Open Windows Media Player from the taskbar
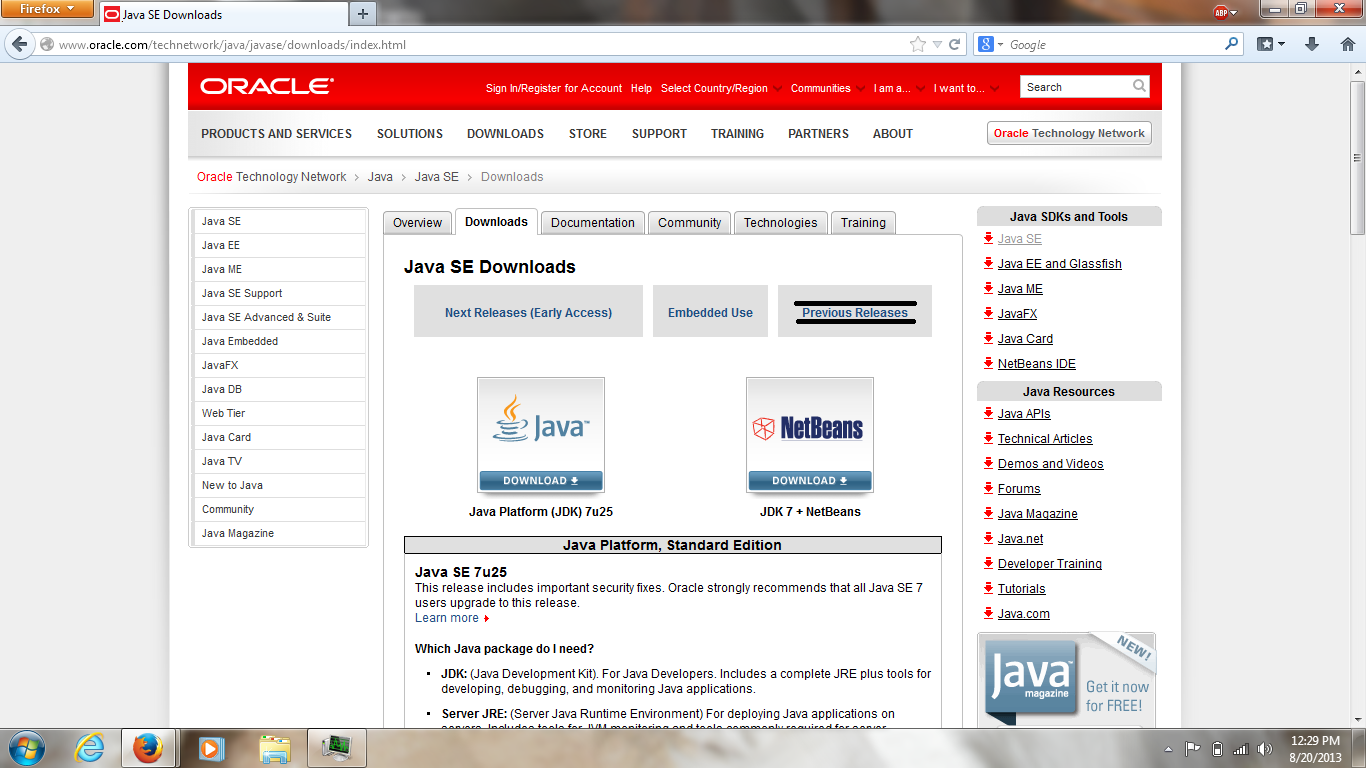This screenshot has height=768, width=1366. [x=209, y=748]
